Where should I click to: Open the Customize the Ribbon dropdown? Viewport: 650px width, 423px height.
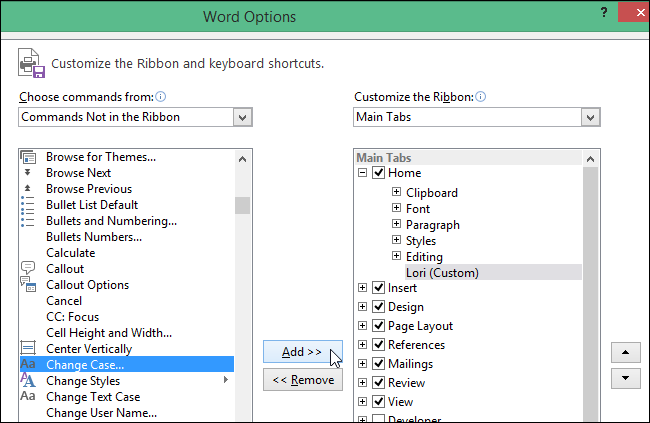coord(591,118)
